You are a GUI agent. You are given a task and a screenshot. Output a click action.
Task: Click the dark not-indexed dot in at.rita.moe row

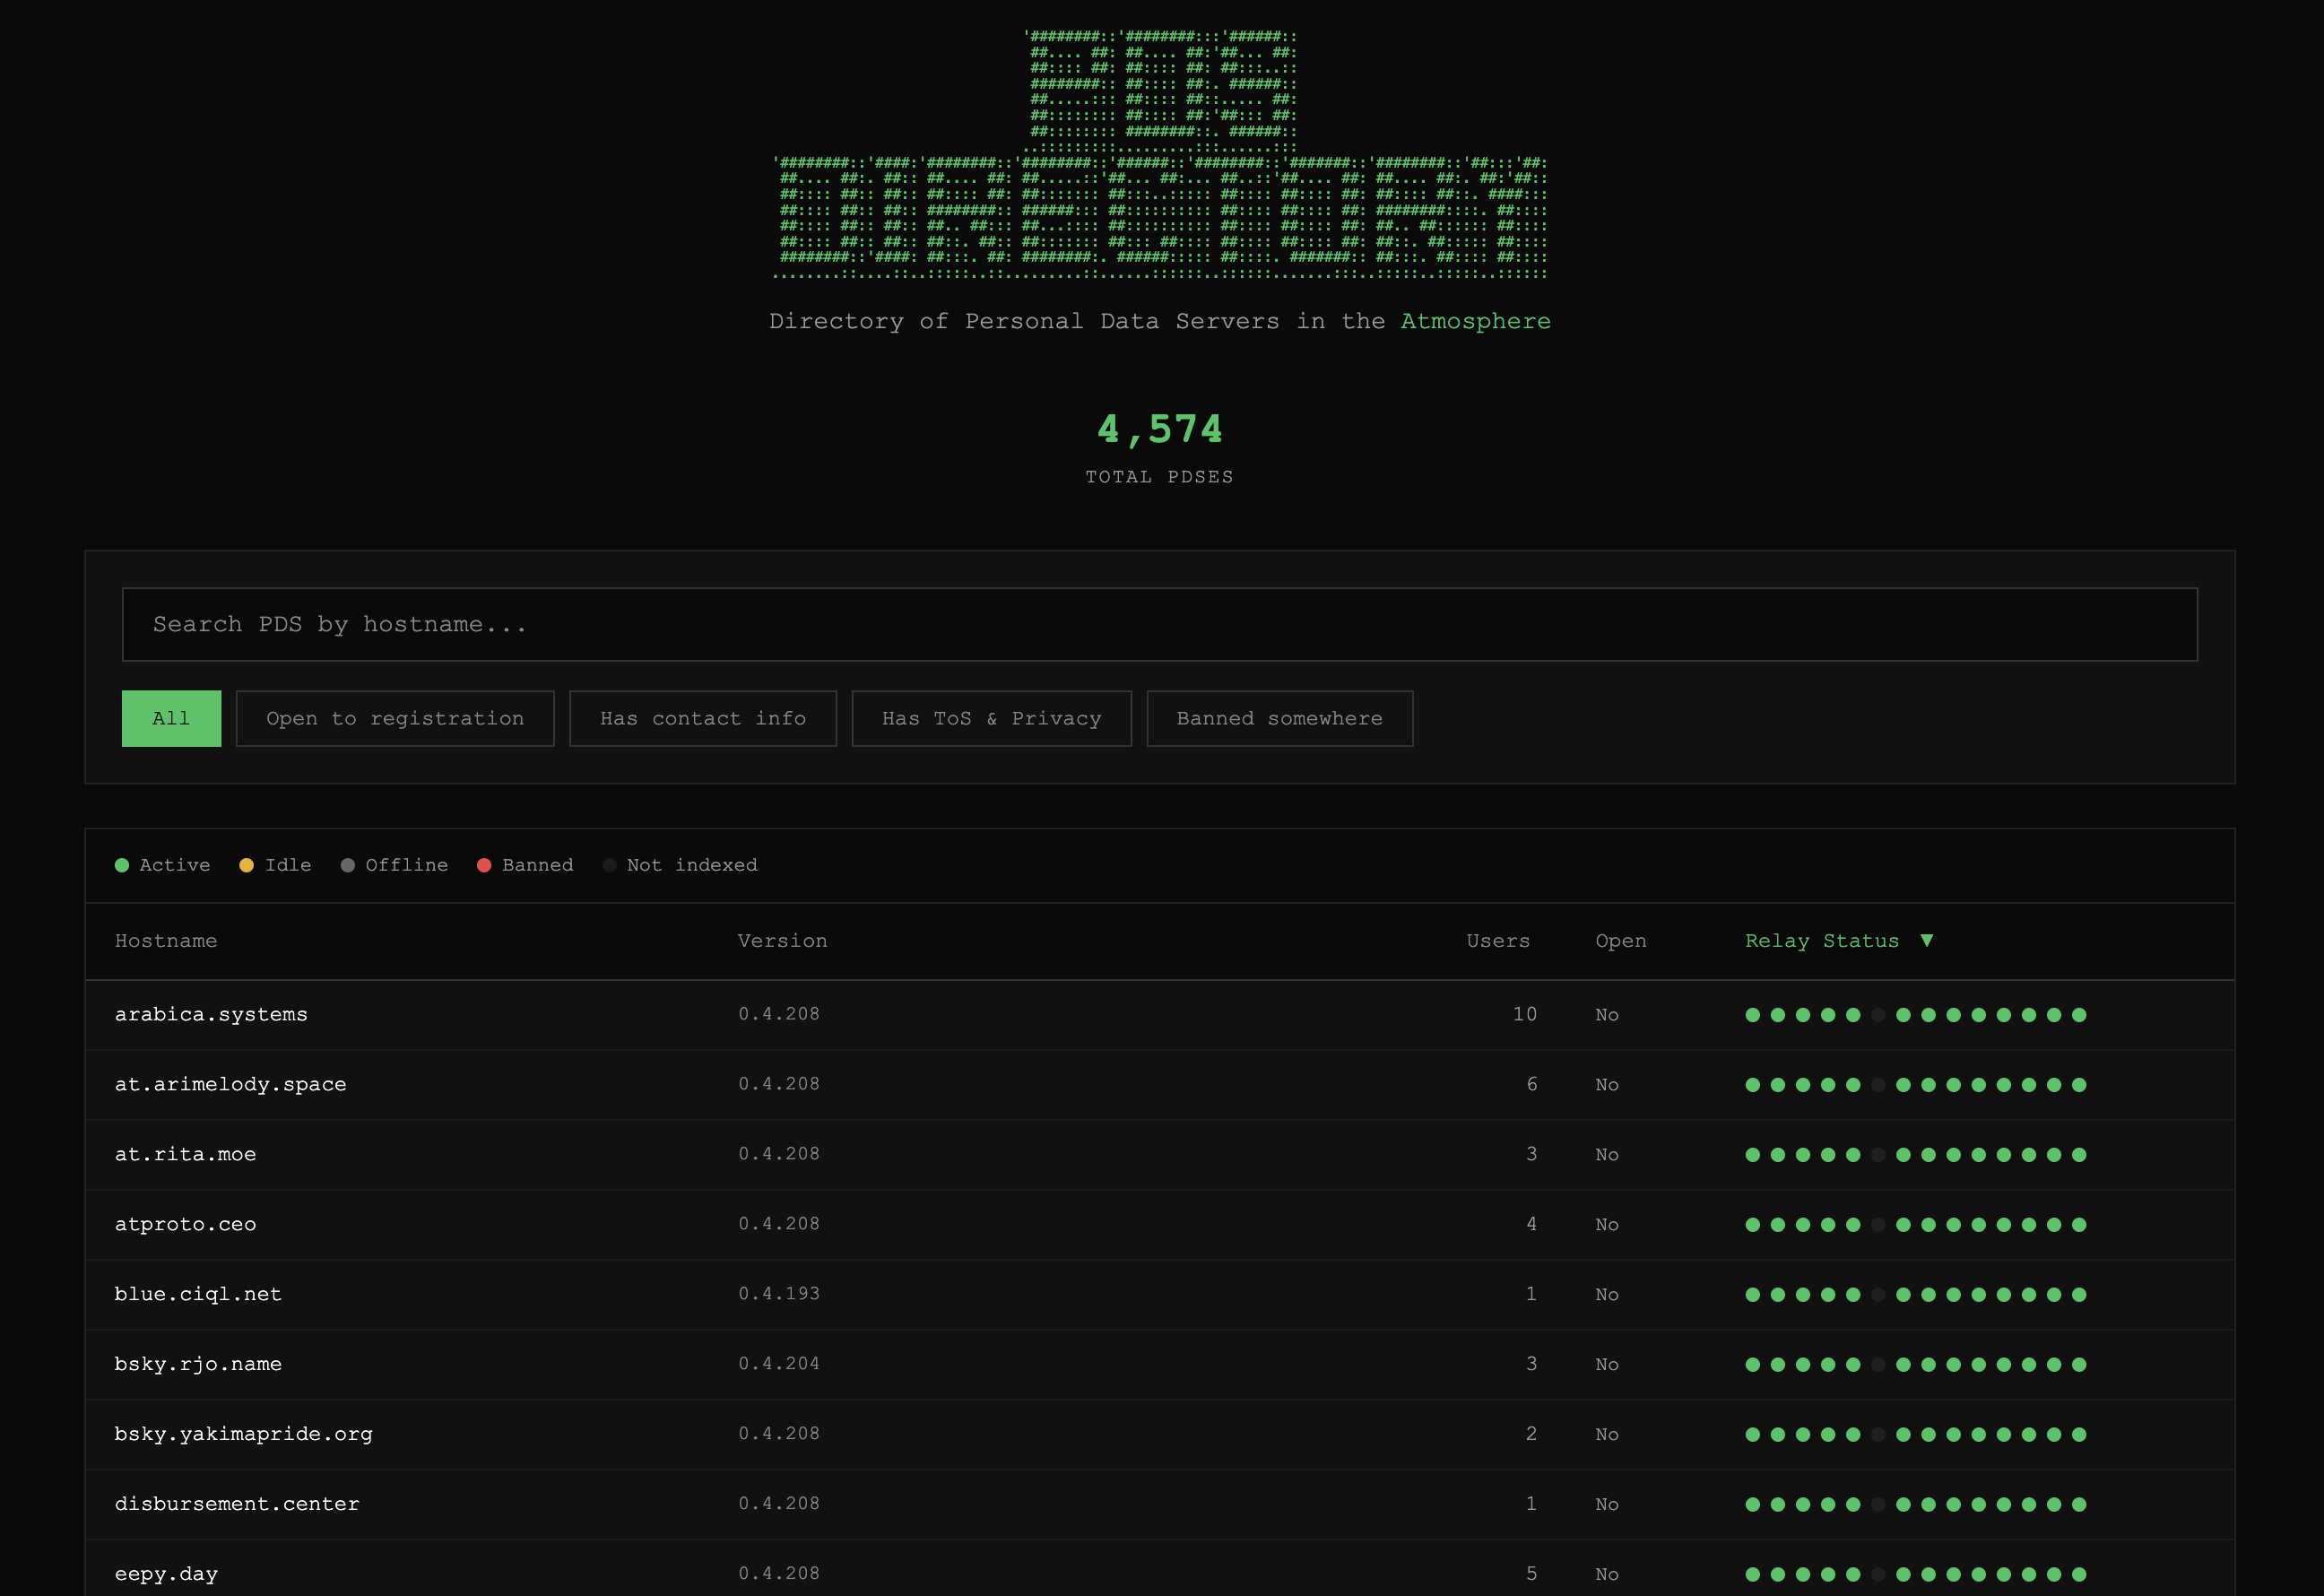(1878, 1155)
